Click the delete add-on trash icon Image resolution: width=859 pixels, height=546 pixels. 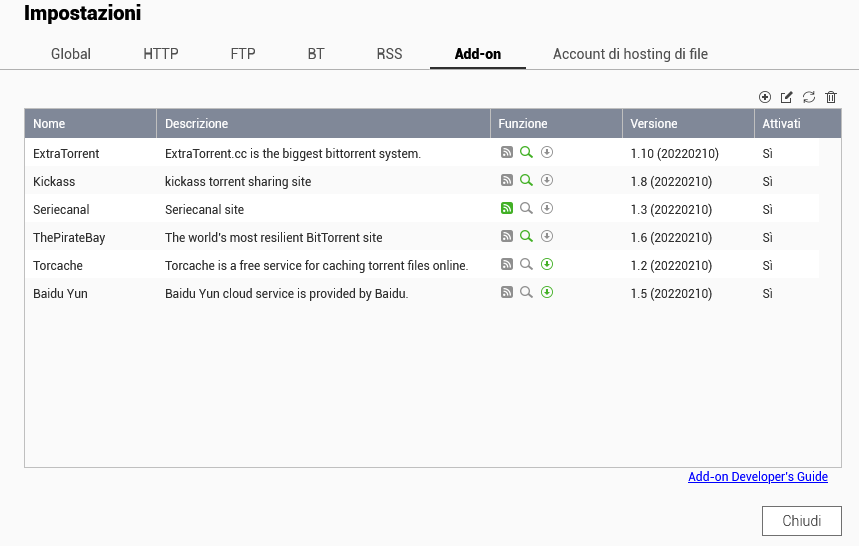pos(831,97)
